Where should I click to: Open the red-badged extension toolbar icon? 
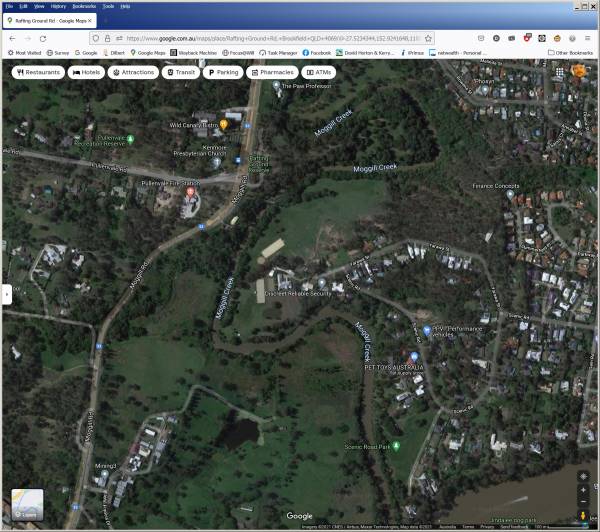tap(527, 38)
